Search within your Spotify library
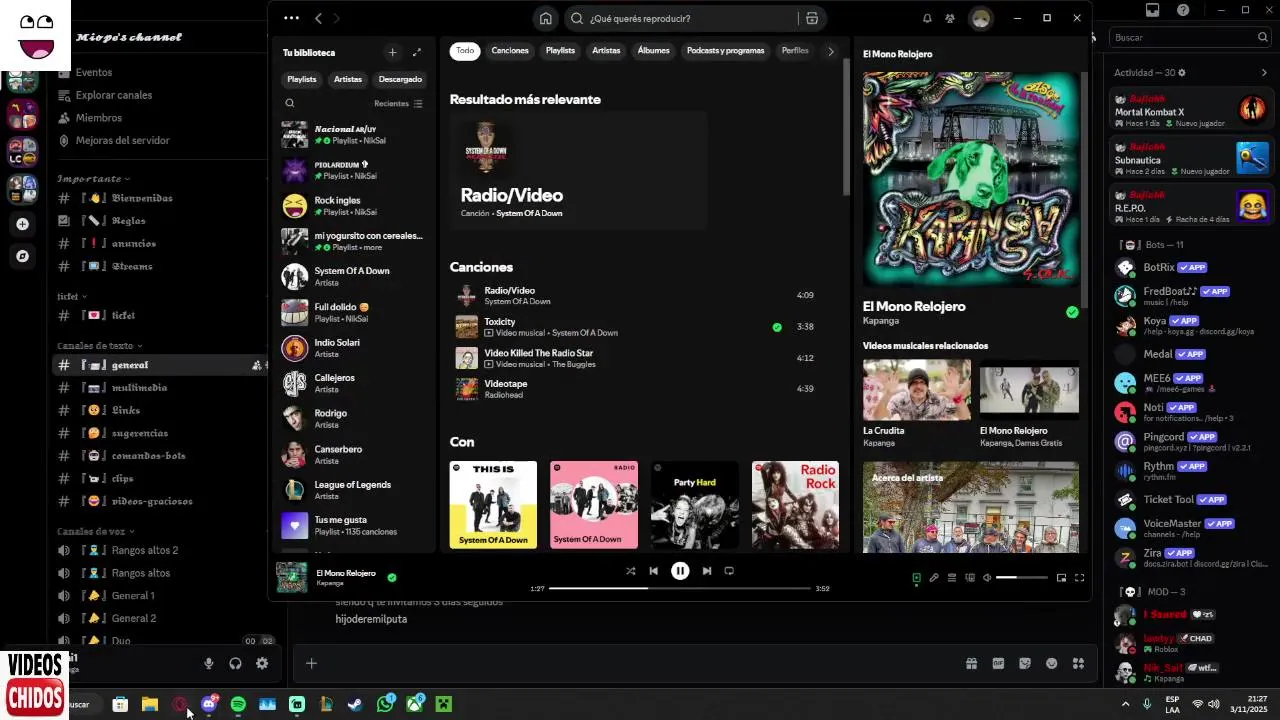The height and width of the screenshot is (720, 1280). click(x=290, y=103)
